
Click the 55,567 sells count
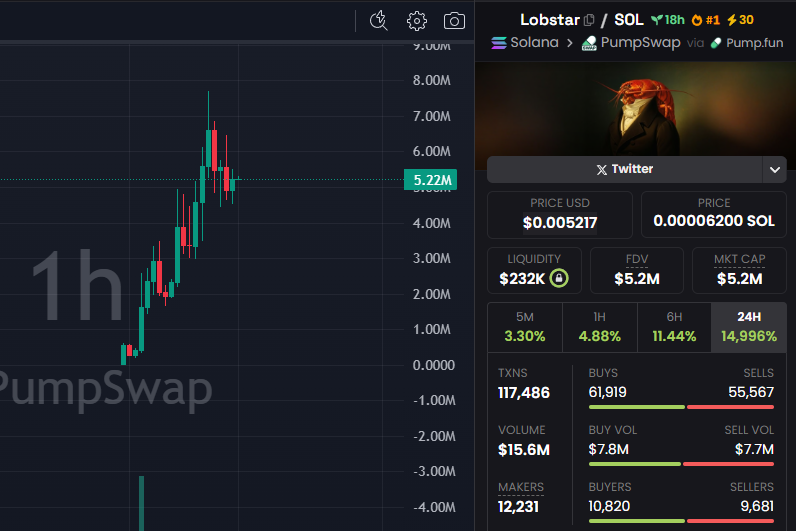[x=751, y=392]
